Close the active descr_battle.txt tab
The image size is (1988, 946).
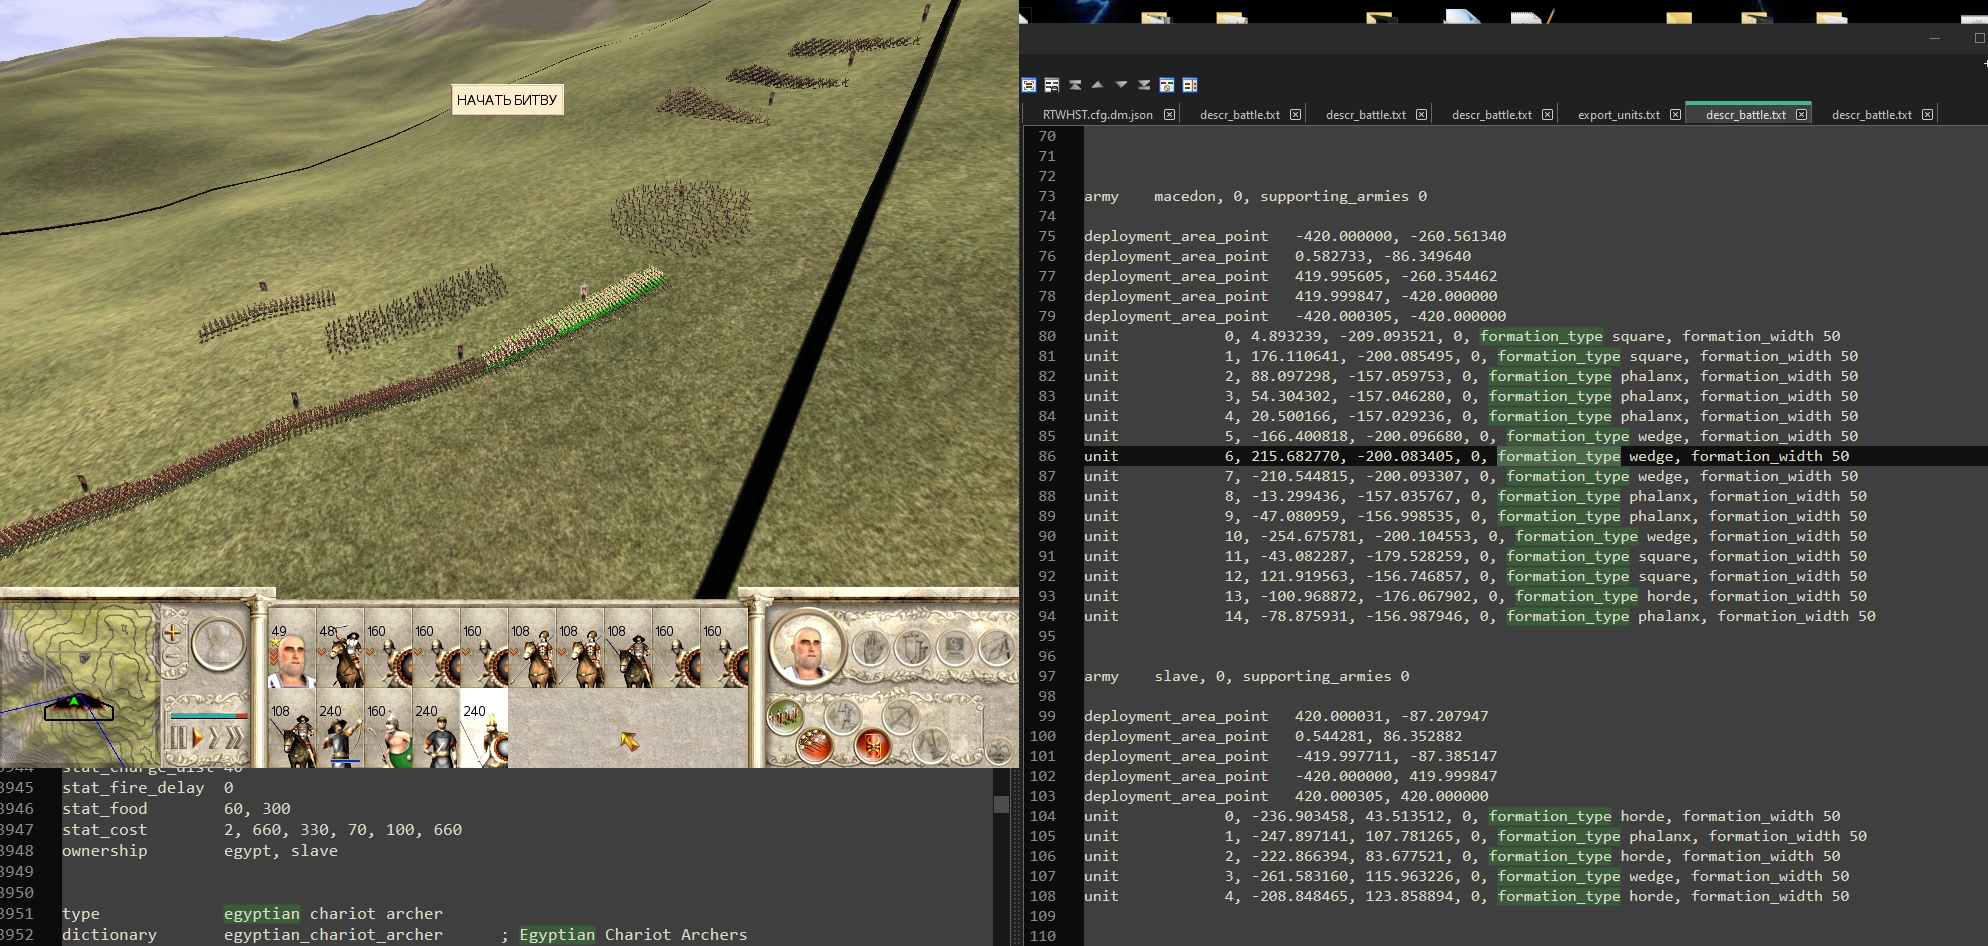click(1801, 114)
